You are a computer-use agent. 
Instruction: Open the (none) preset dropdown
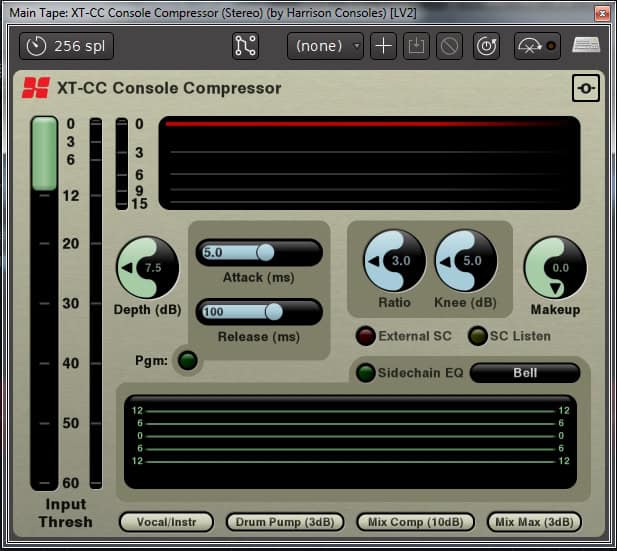(x=325, y=46)
